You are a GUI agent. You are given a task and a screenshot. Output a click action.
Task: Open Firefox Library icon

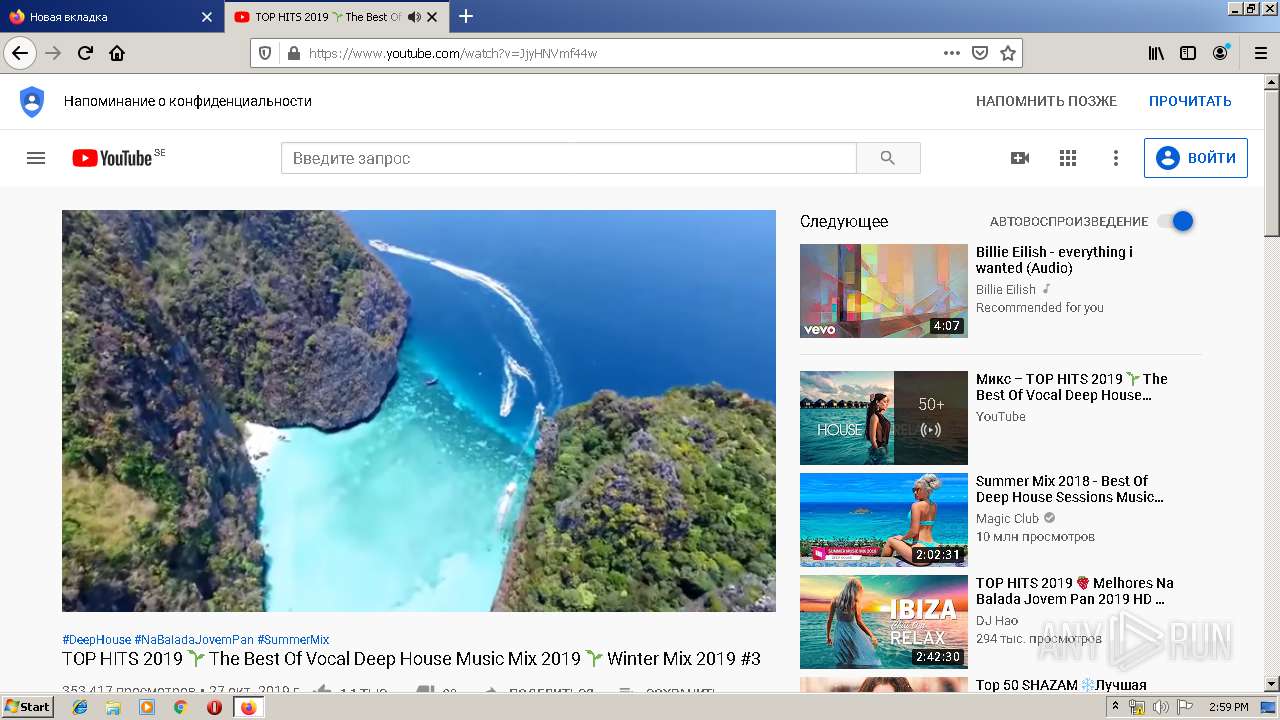[x=1156, y=53]
